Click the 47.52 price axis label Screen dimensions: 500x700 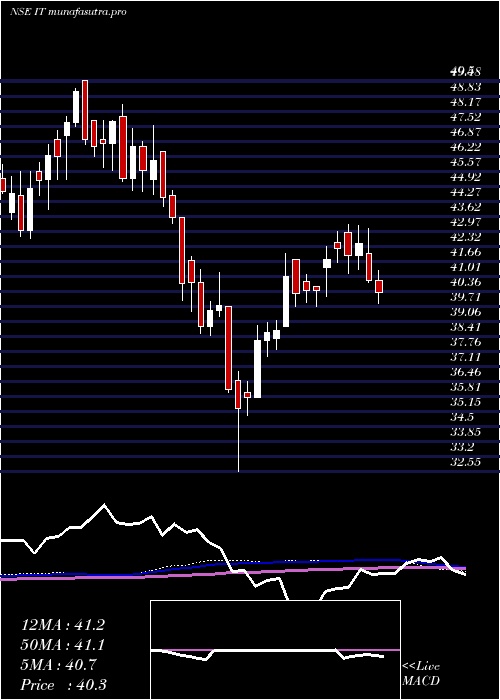pos(465,117)
